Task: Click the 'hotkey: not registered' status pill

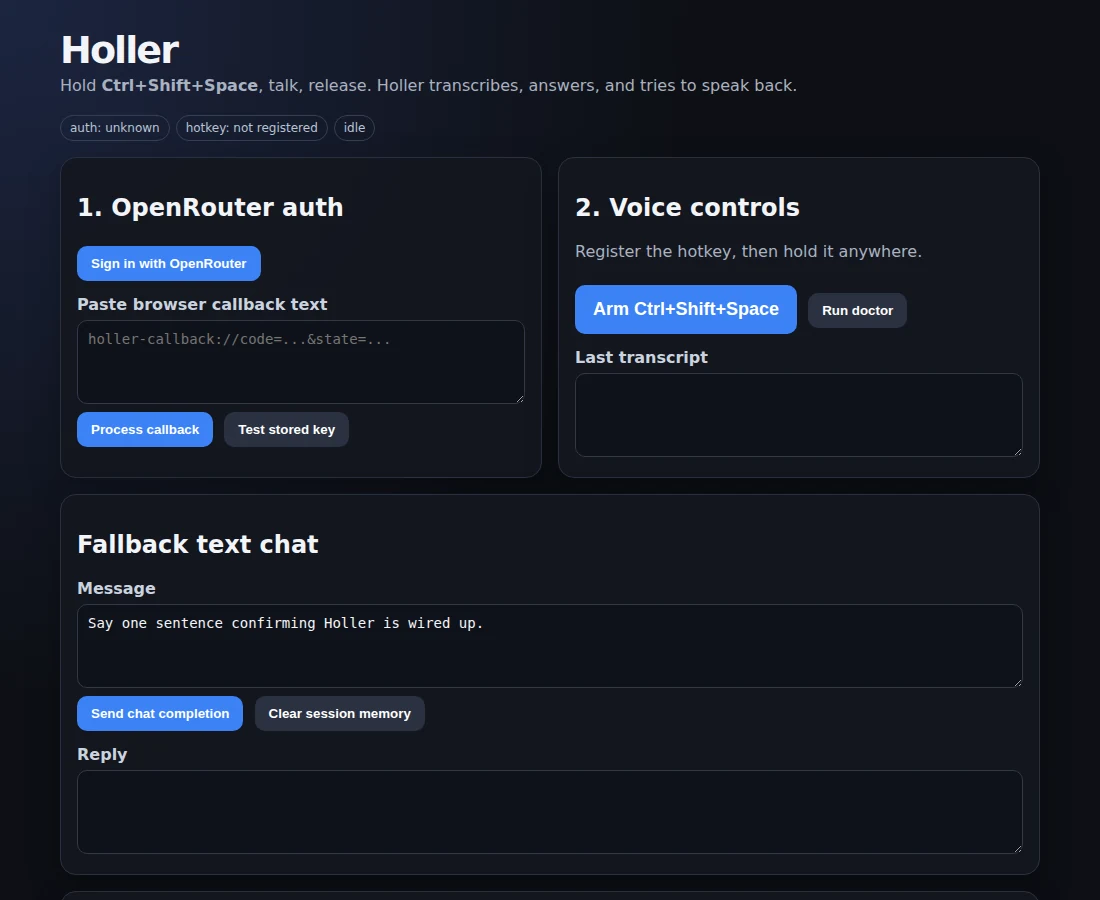Action: coord(251,128)
